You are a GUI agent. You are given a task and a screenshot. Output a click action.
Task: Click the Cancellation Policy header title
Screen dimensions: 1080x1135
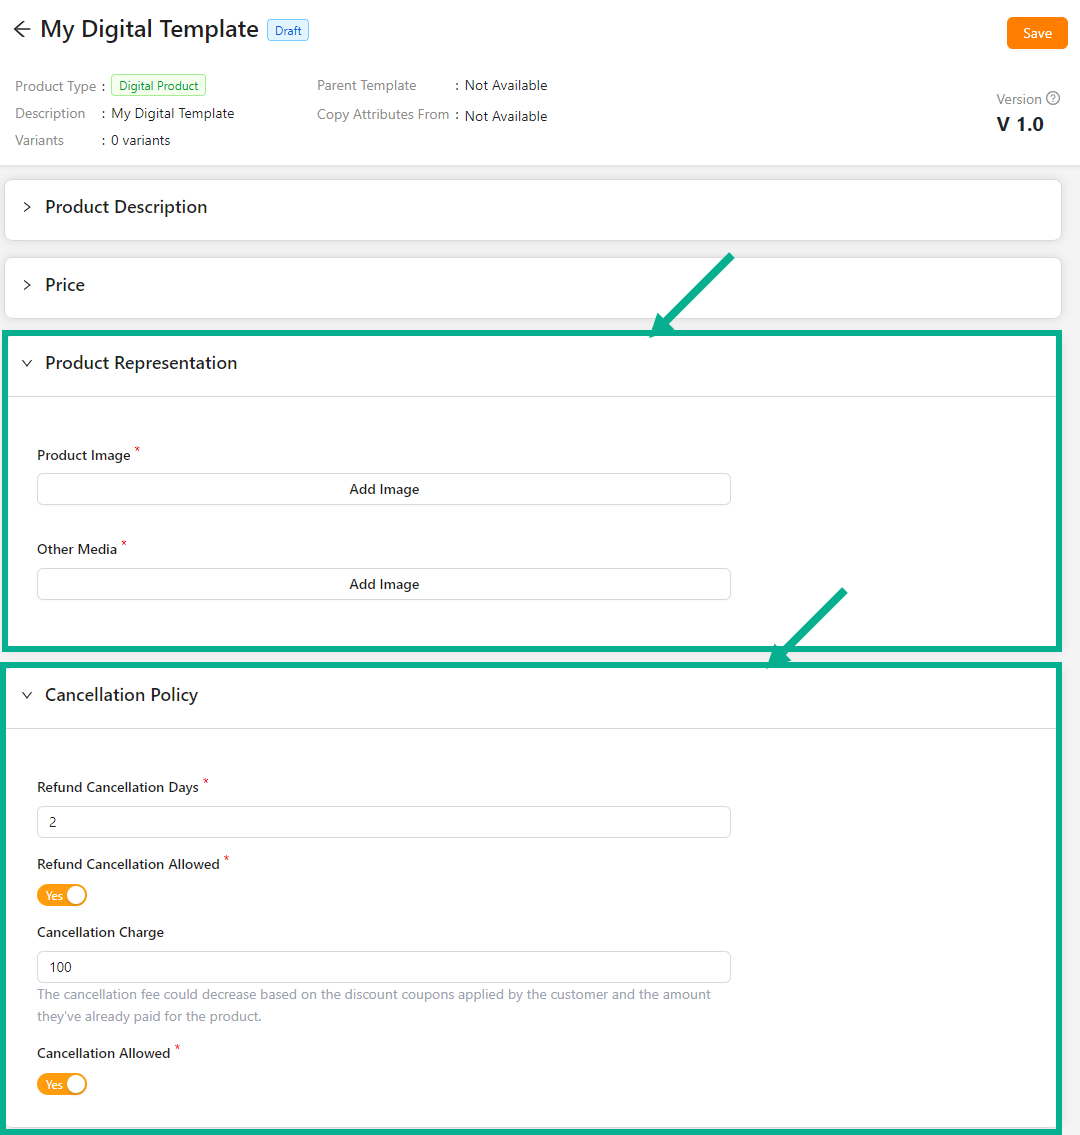tap(121, 695)
